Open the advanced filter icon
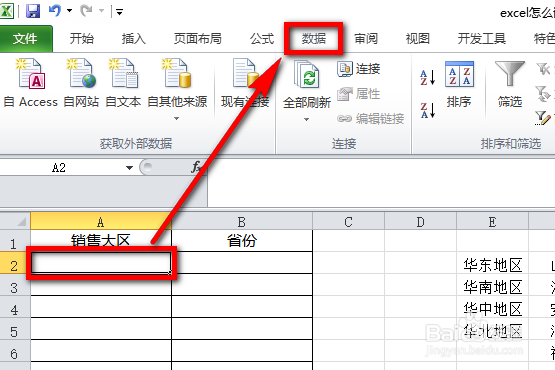 (x=543, y=118)
